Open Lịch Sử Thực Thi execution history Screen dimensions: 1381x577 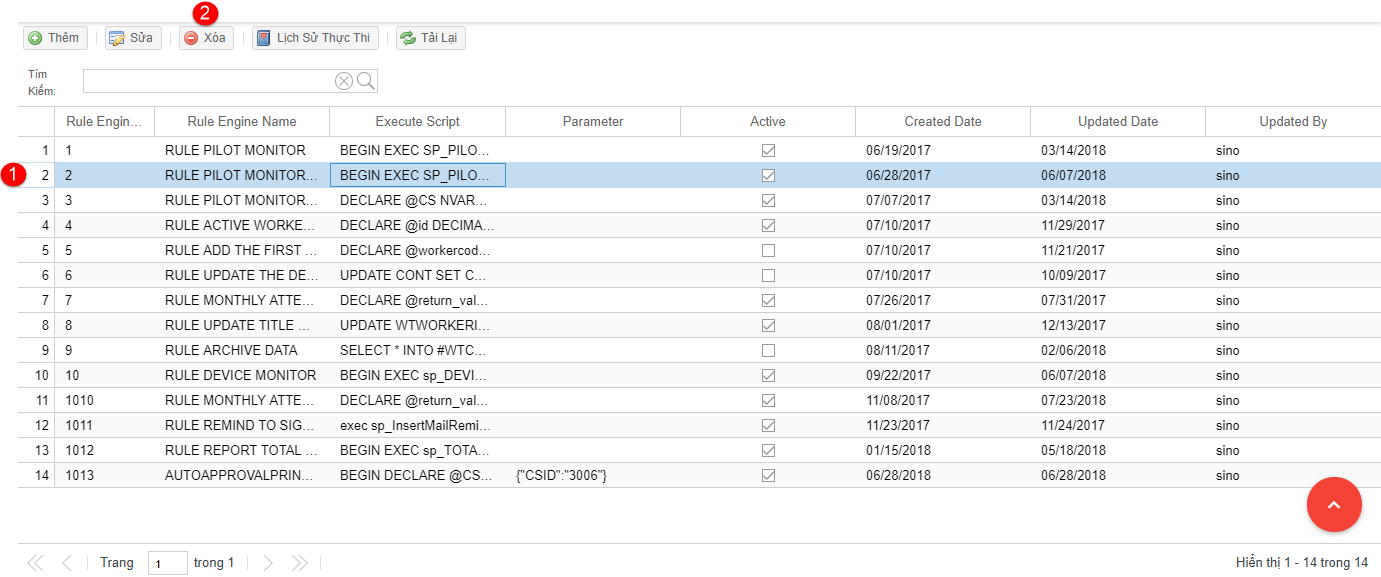coord(314,38)
